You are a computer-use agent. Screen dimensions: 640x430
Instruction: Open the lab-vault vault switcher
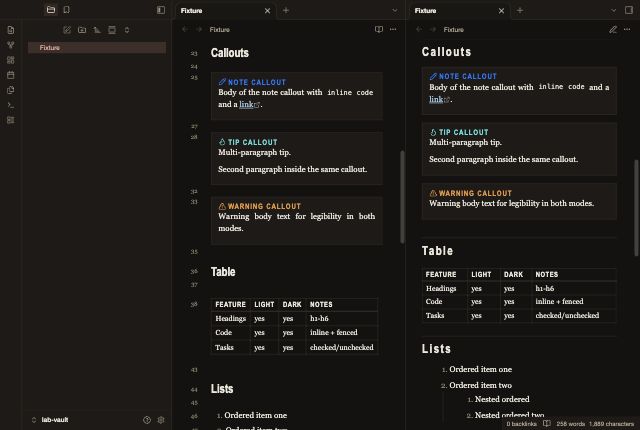[50, 420]
